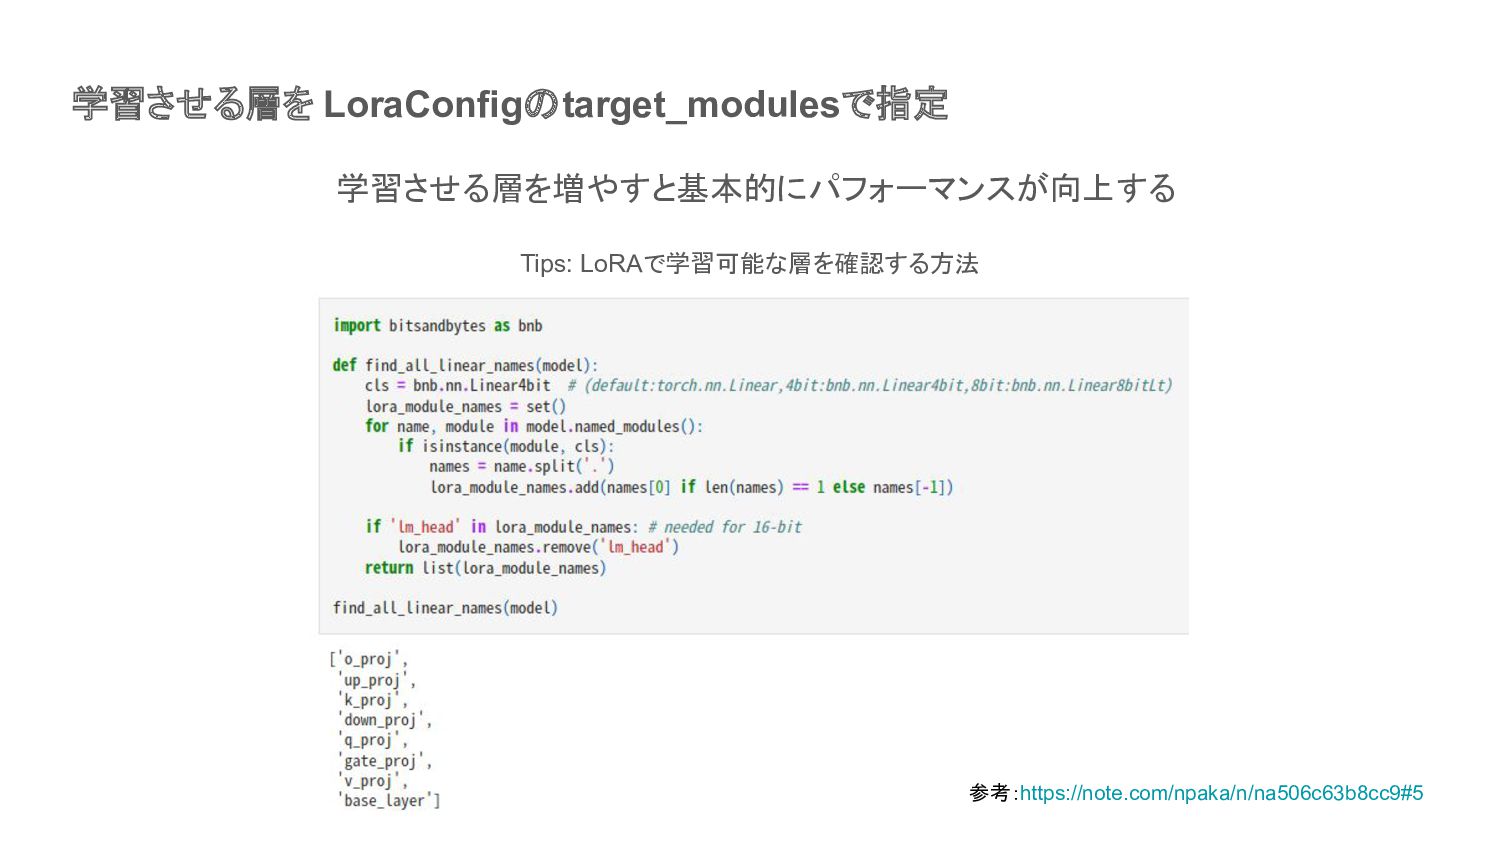Screen dimensions: 1500x844
Task: Click the gray comment about default torch.nn.Linear
Action: click(870, 385)
